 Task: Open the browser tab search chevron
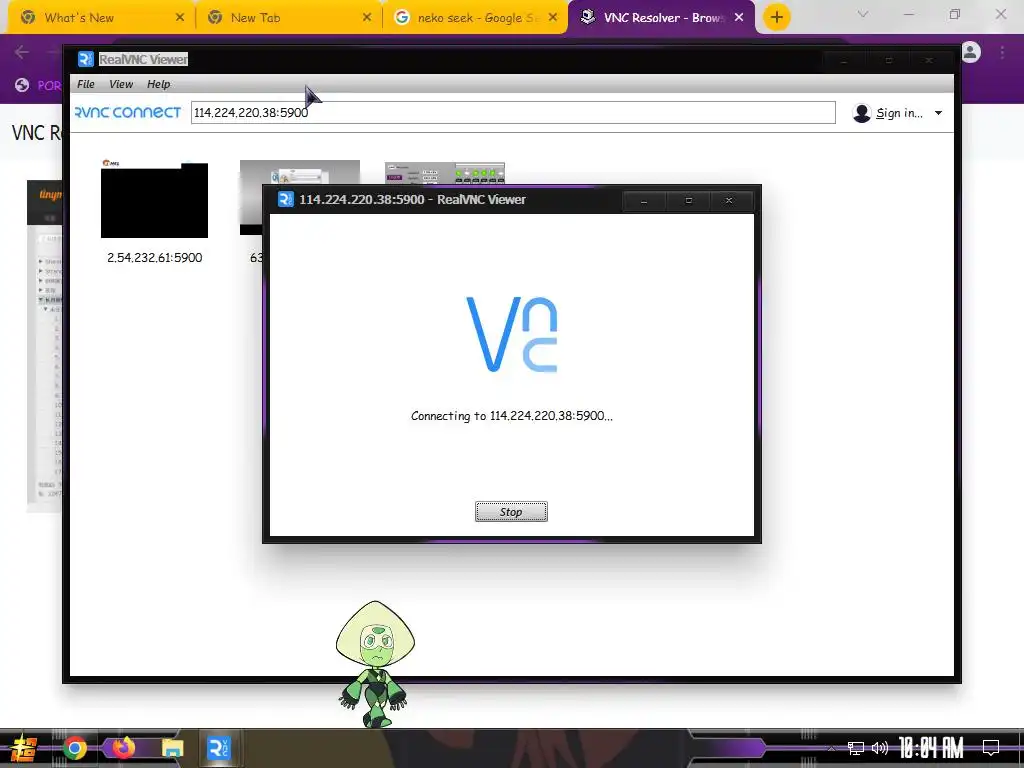point(863,14)
